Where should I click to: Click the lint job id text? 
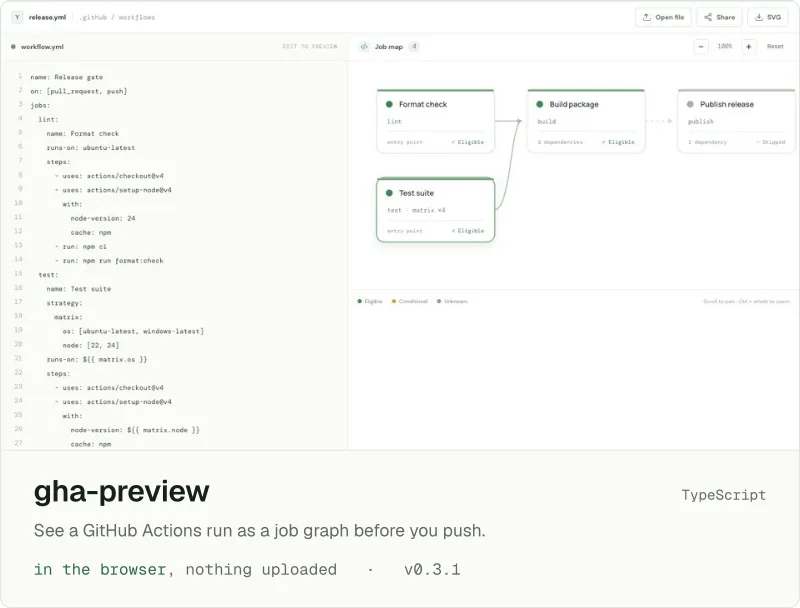[394, 121]
